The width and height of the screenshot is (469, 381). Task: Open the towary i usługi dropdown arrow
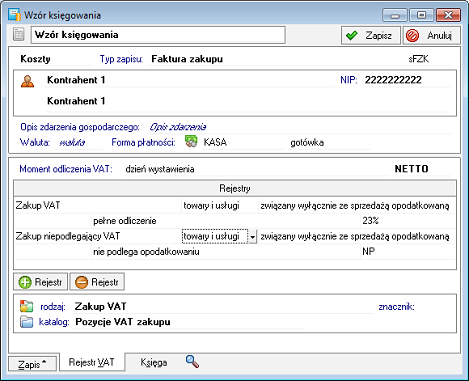click(x=252, y=237)
